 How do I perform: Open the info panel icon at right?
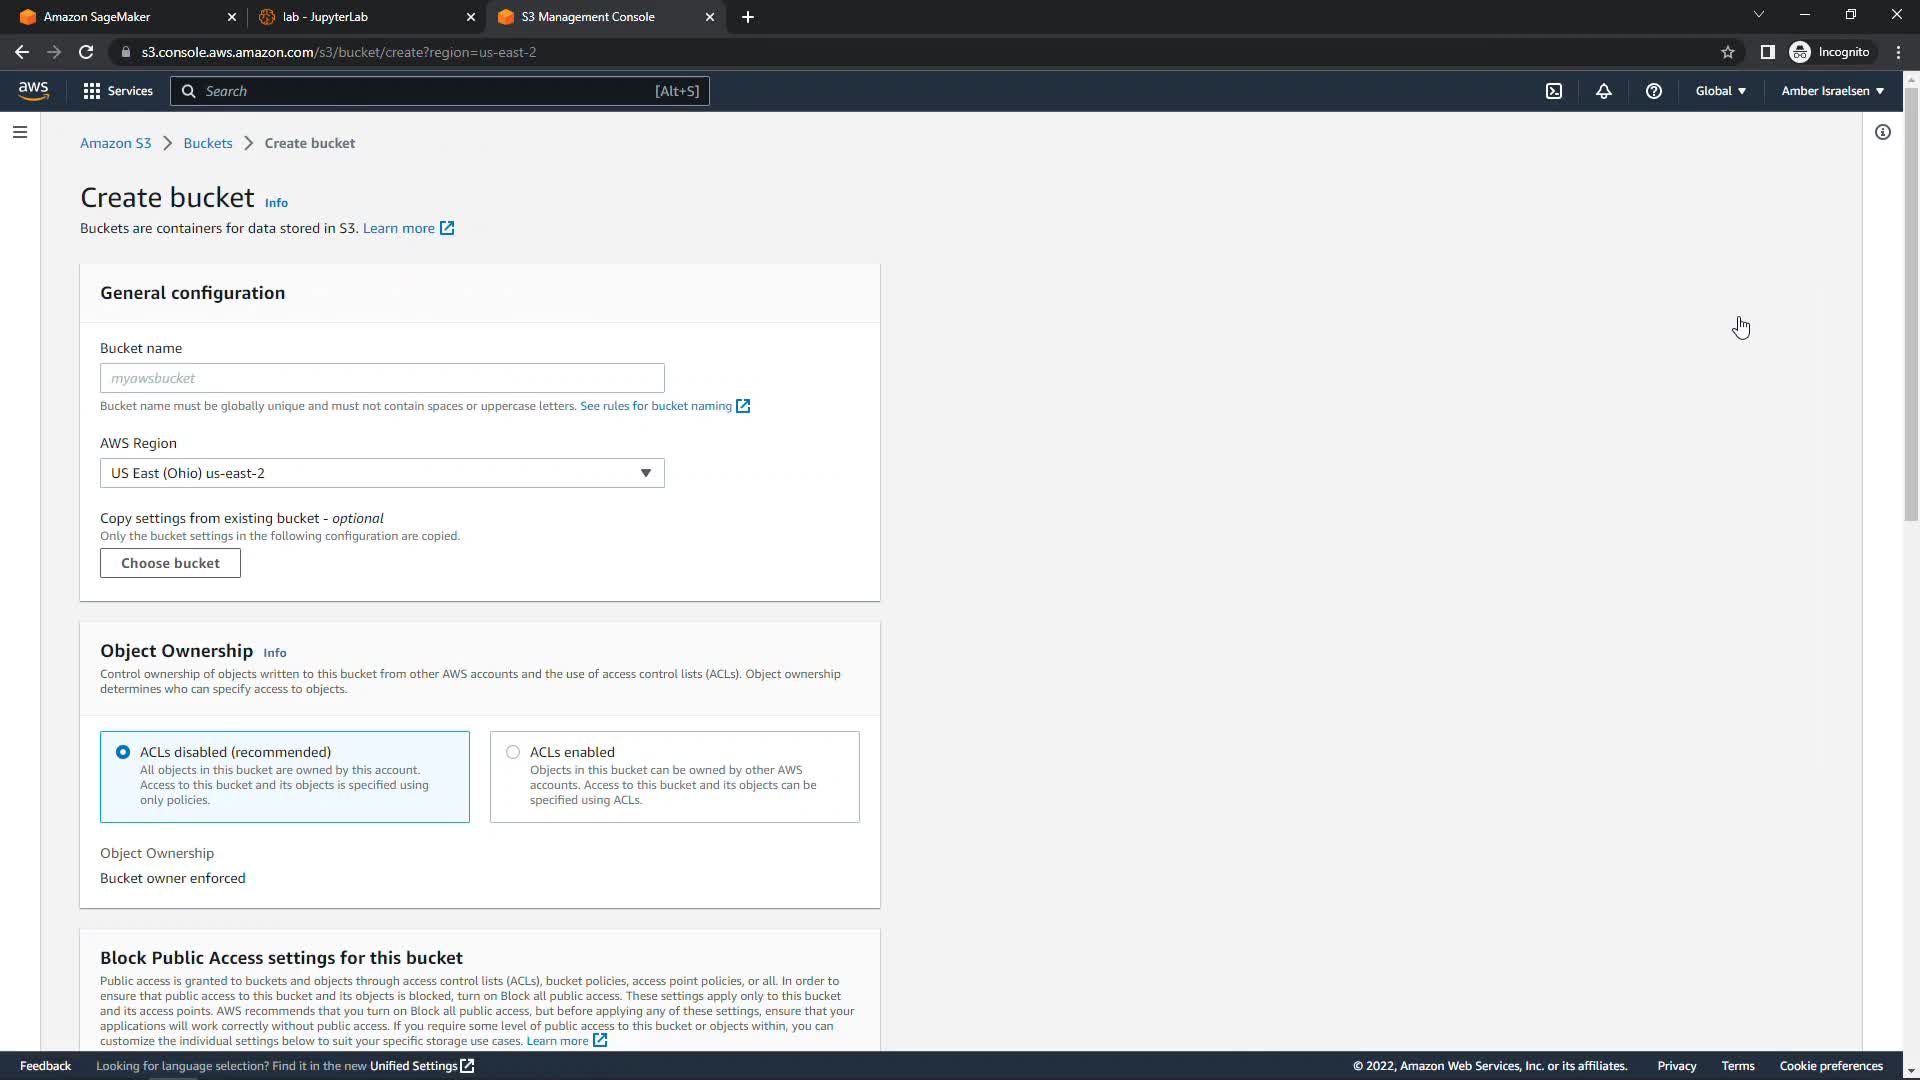click(x=1882, y=132)
